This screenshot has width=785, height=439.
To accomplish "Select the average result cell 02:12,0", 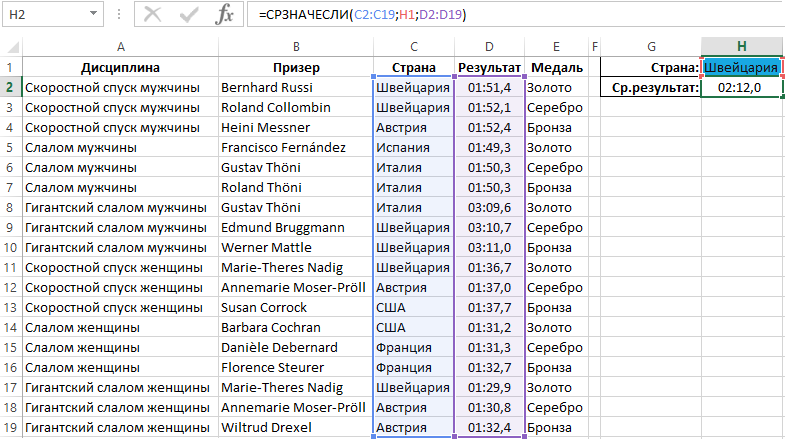I will click(x=741, y=88).
